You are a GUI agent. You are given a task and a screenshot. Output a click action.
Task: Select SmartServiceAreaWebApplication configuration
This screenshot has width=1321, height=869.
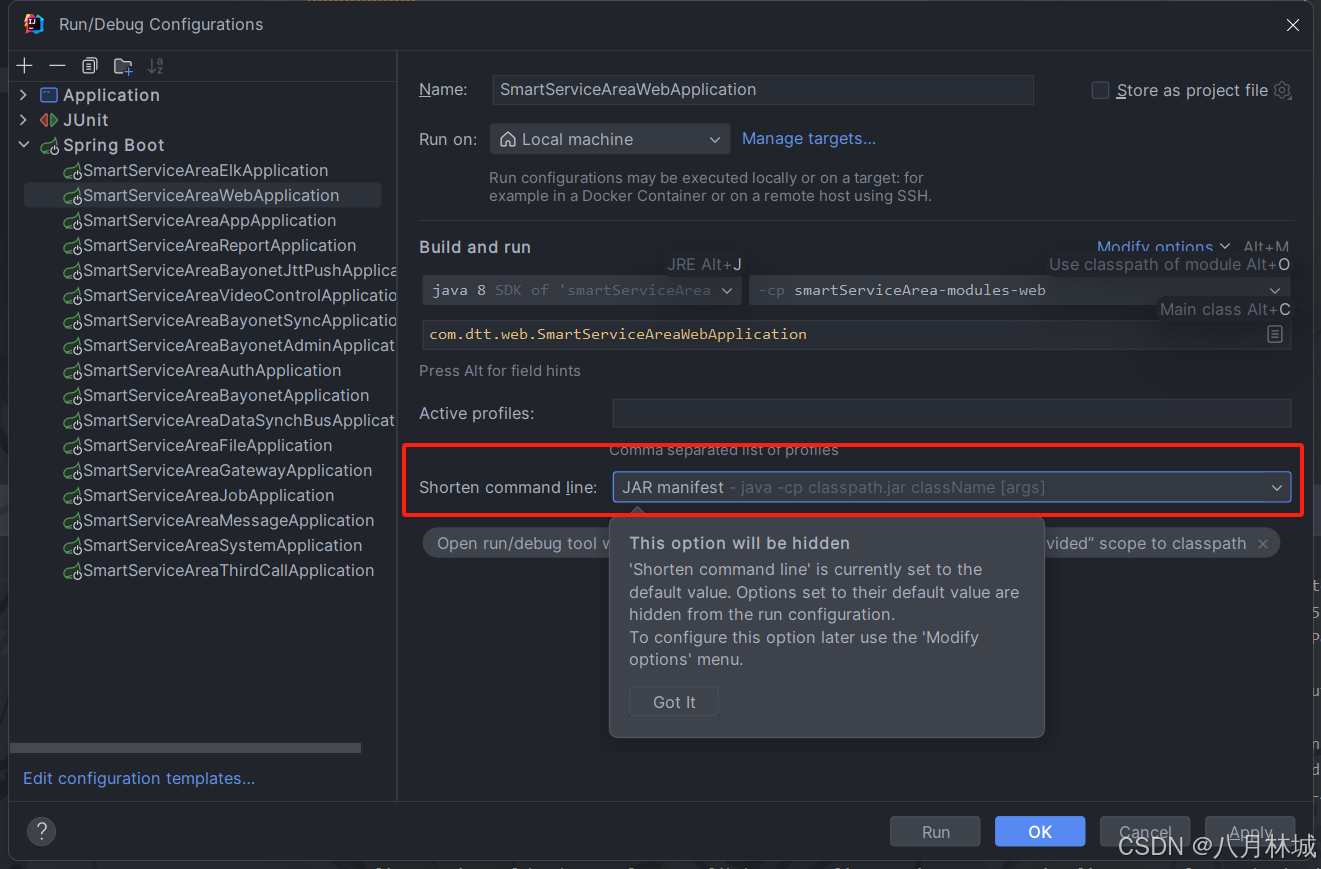point(201,195)
